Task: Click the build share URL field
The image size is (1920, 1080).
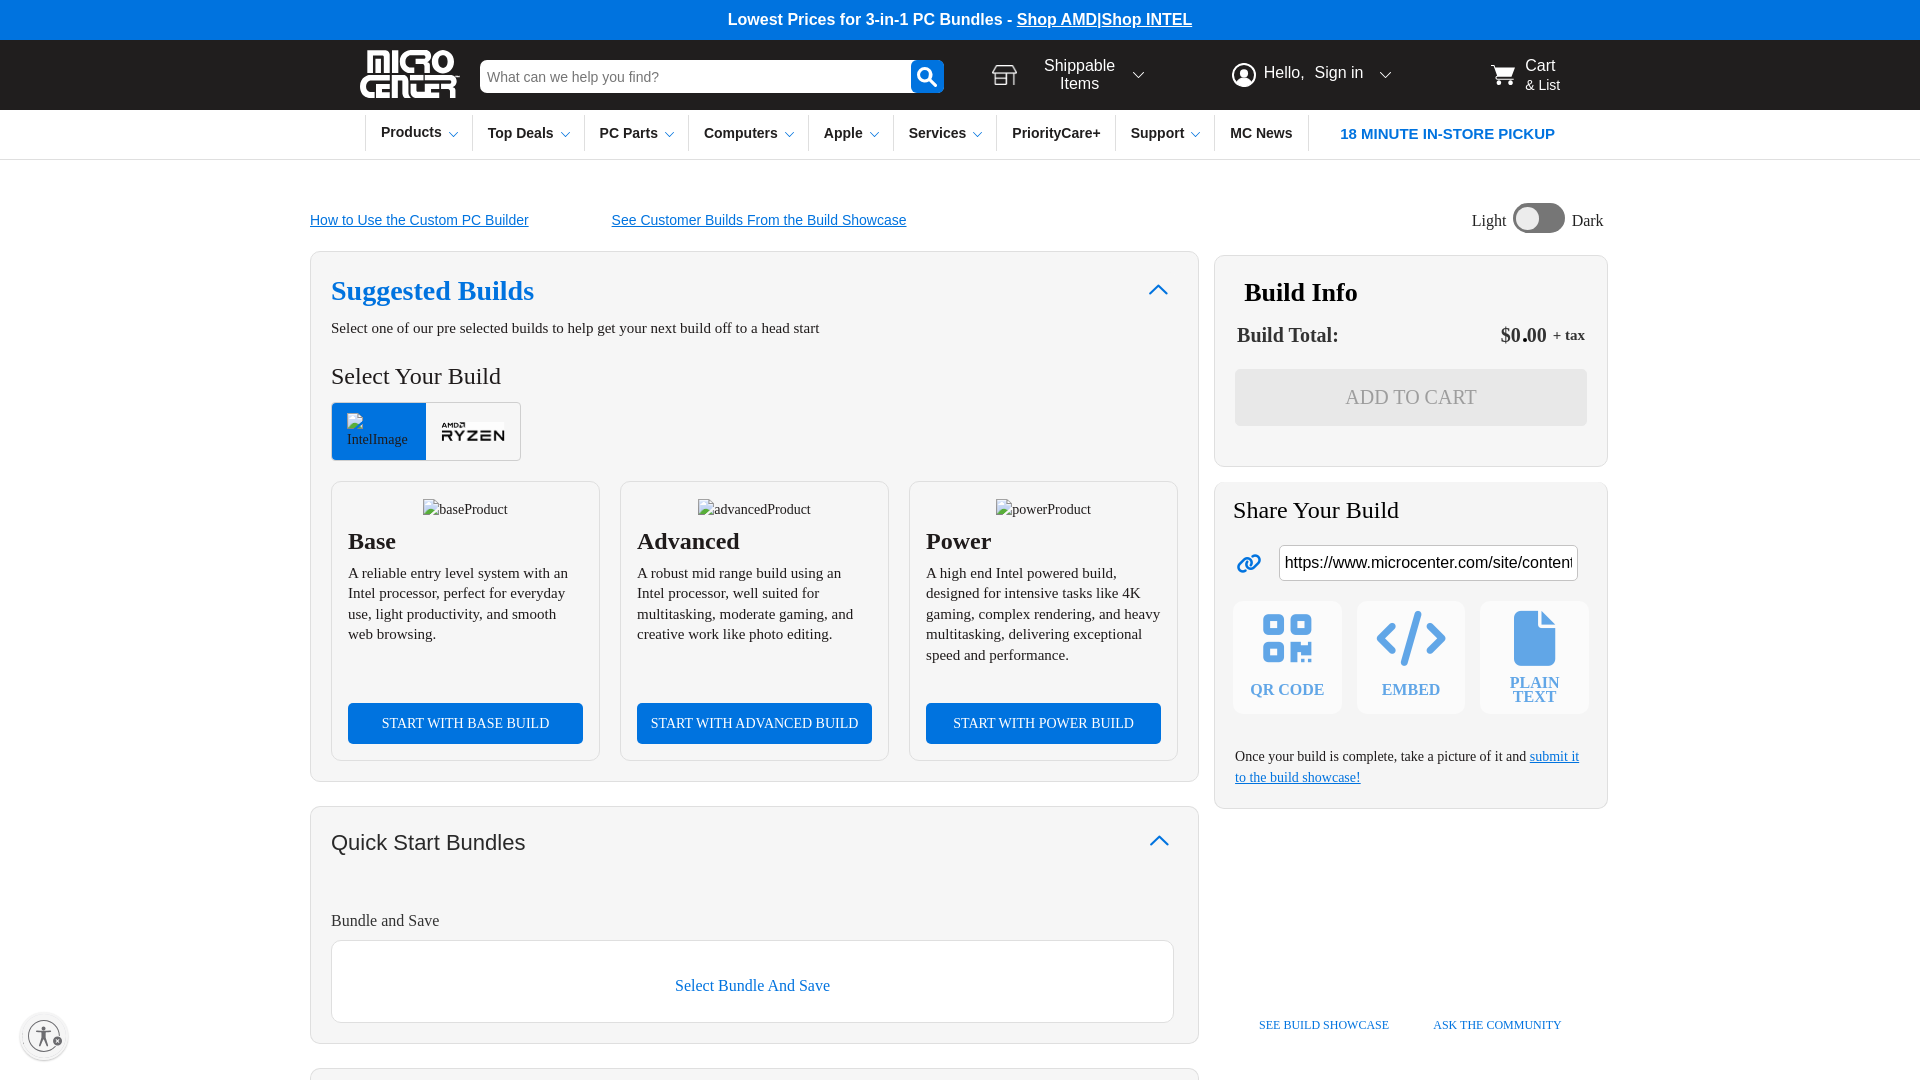Action: pyautogui.click(x=1428, y=563)
